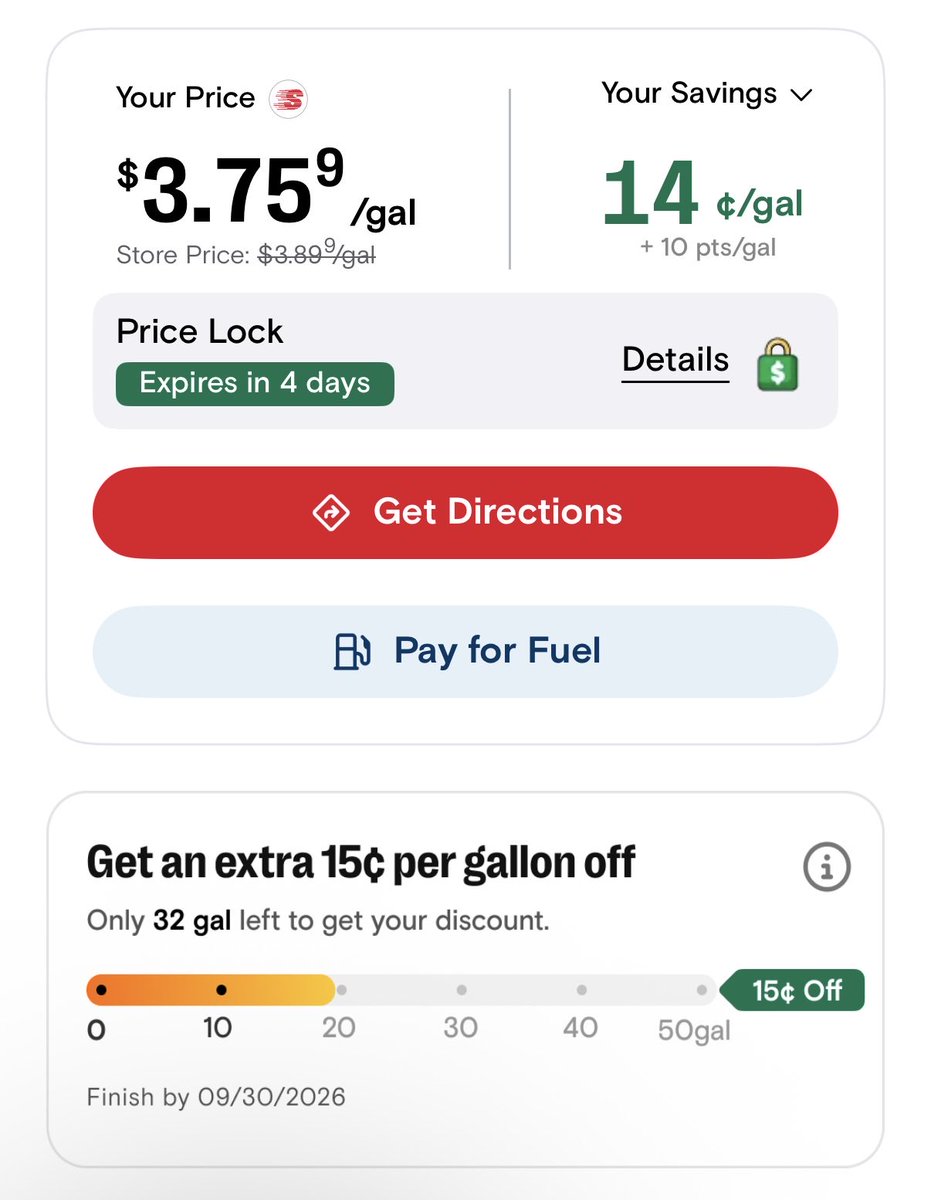
Task: Tap the Pay for Fuel button
Action: pyautogui.click(x=465, y=651)
